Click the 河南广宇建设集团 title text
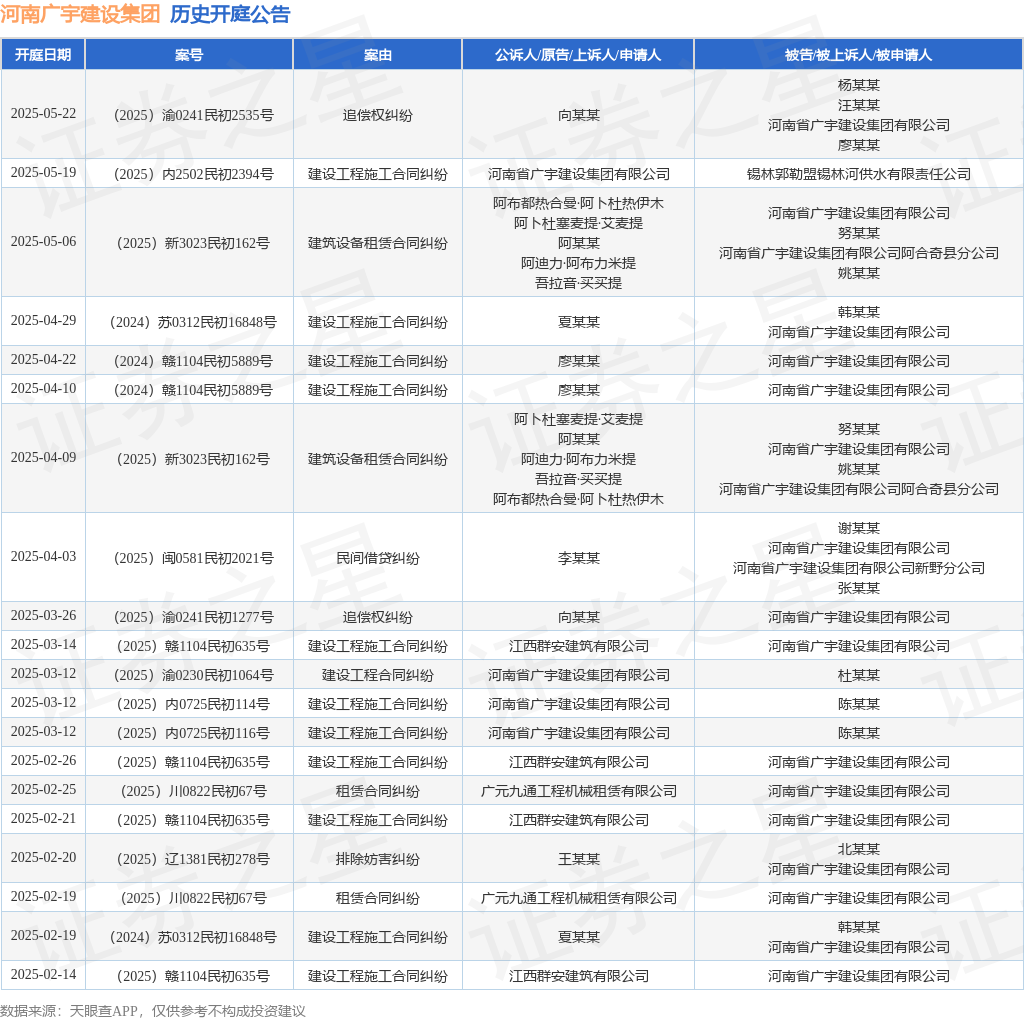 [x=80, y=14]
